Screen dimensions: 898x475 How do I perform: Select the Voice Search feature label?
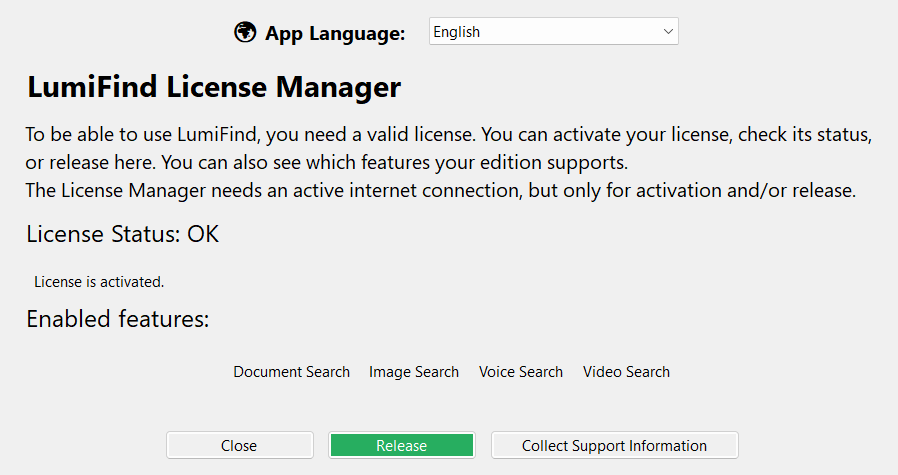(x=521, y=372)
